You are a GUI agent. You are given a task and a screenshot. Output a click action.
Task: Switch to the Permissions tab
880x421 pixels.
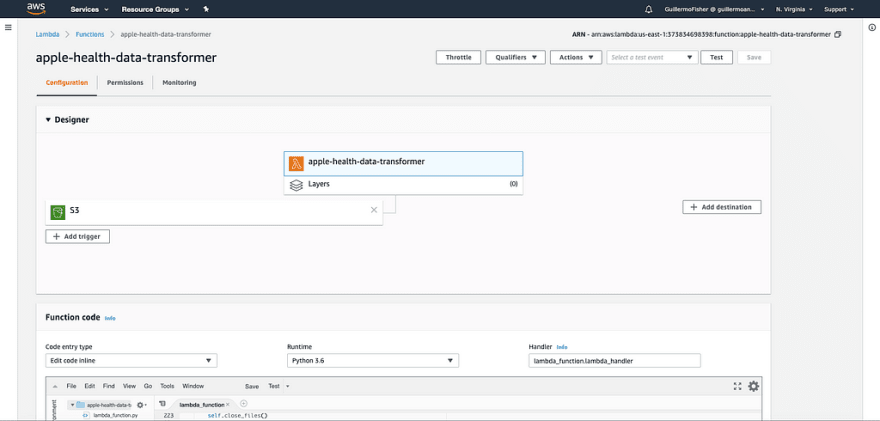point(125,83)
